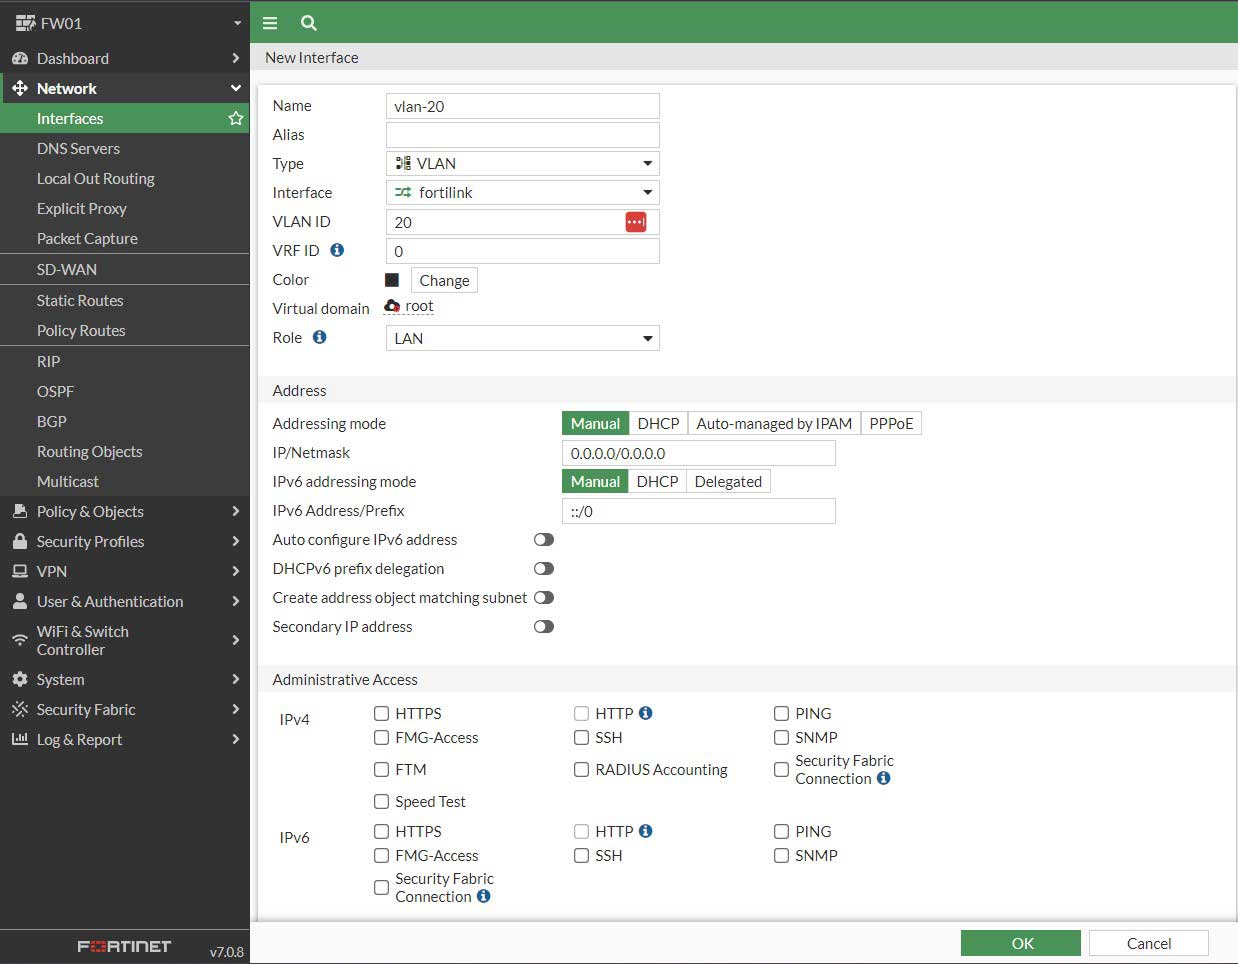Click the Security Fabric Connection info icon

[x=883, y=778]
